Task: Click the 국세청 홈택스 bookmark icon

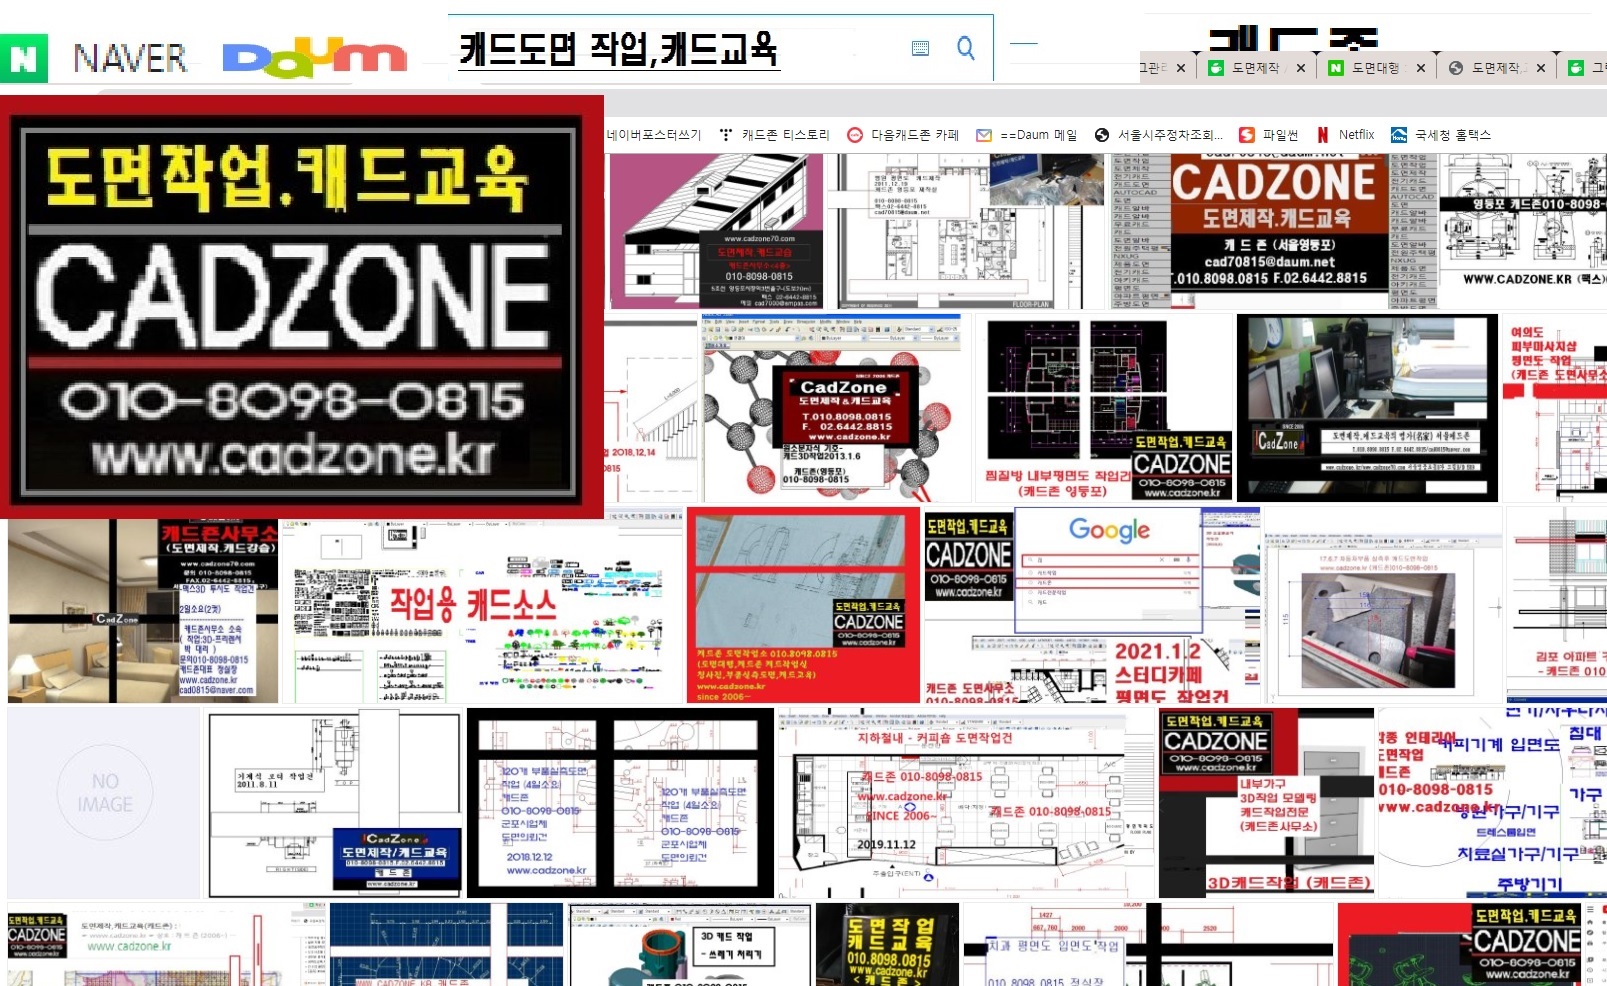Action: pos(1399,135)
